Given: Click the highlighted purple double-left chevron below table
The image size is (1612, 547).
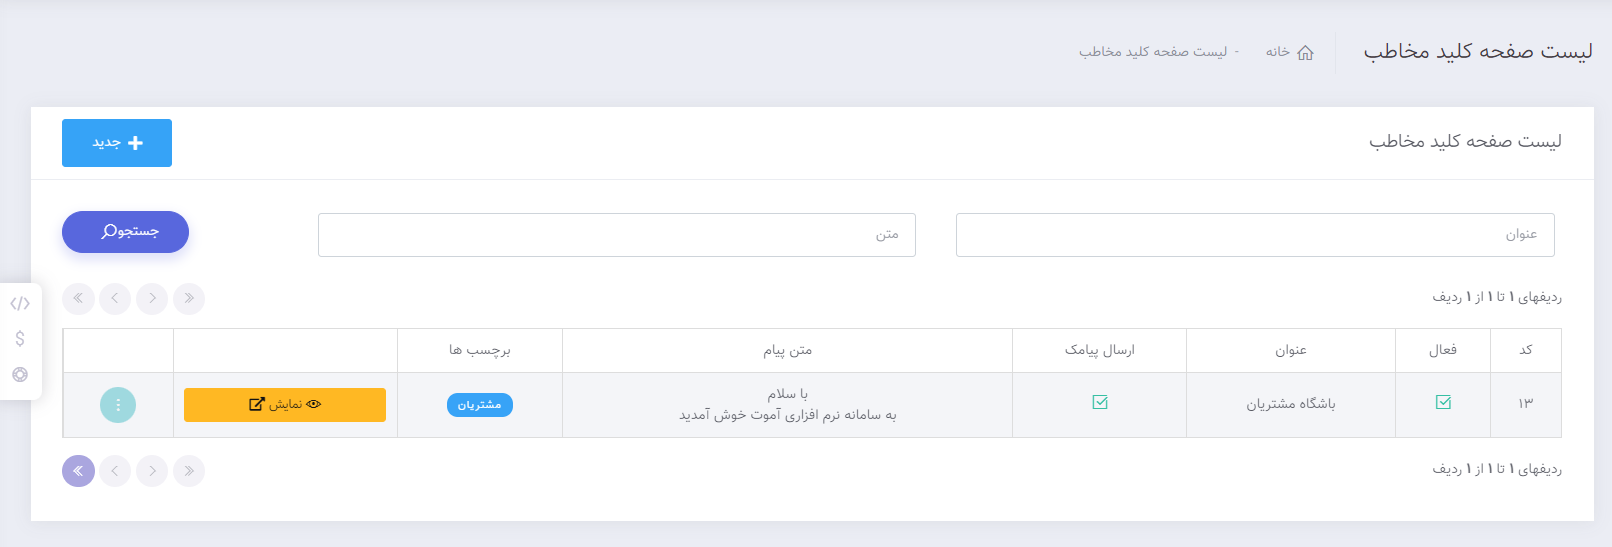Looking at the screenshot, I should (78, 471).
